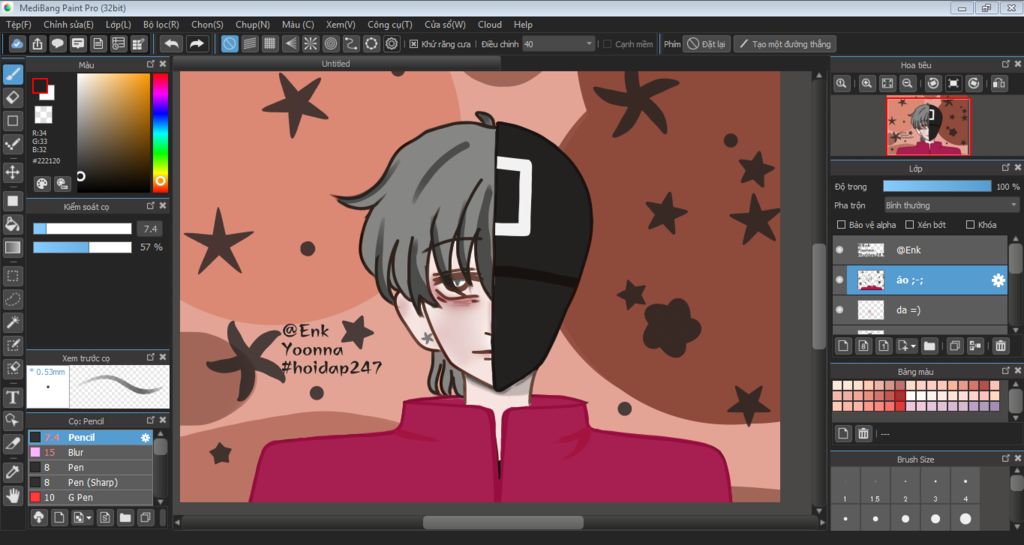
Task: Enable the parallel lines snap guide
Action: click(249, 44)
